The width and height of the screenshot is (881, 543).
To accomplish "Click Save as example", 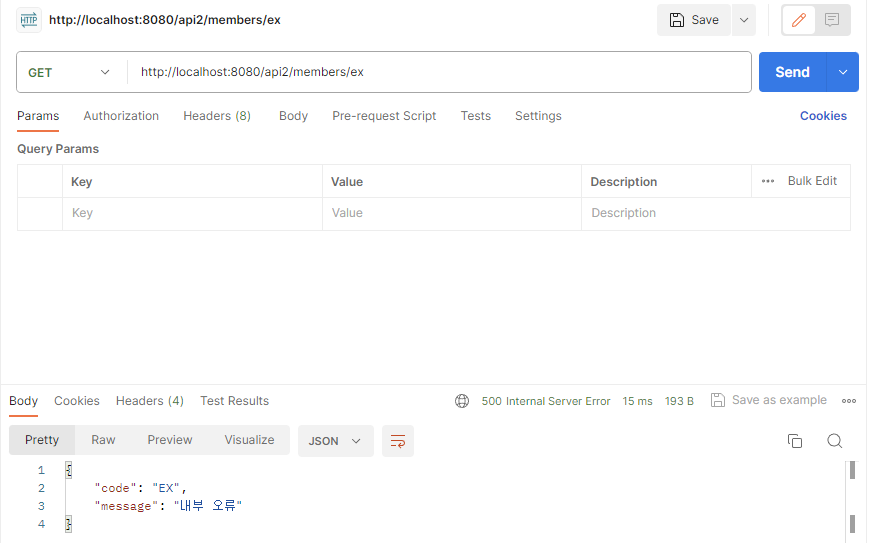I will click(x=769, y=400).
